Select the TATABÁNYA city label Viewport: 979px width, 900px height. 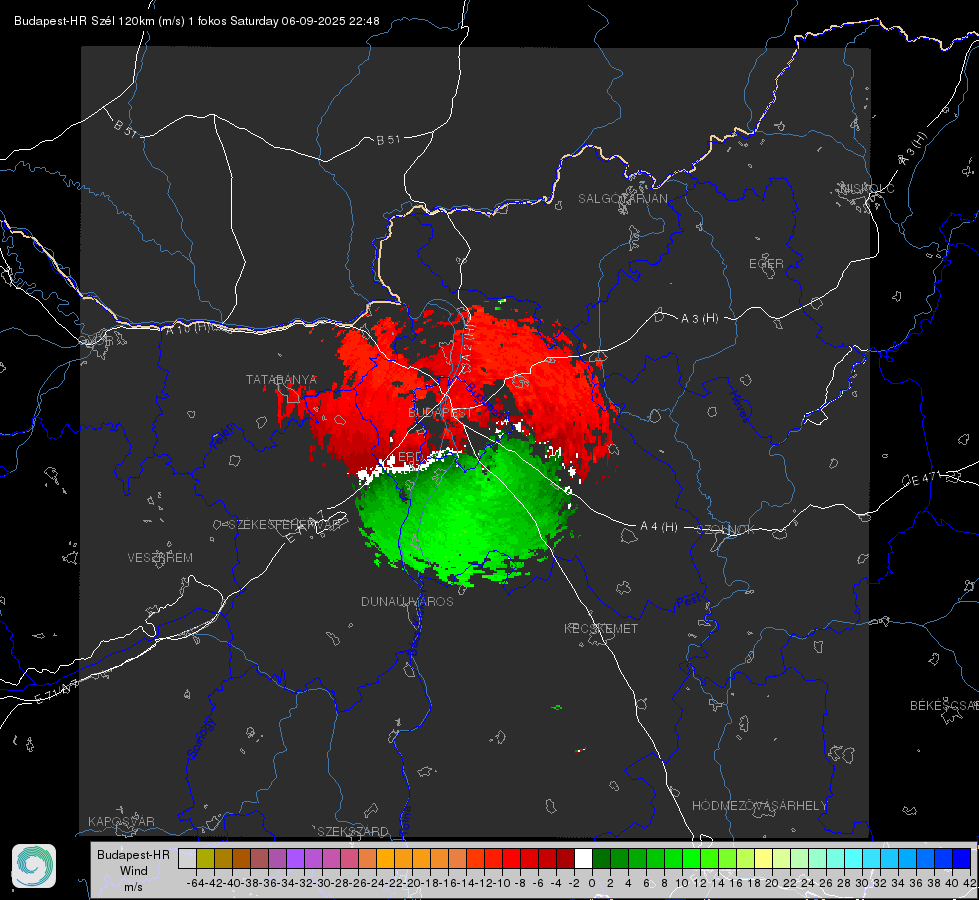tap(281, 379)
